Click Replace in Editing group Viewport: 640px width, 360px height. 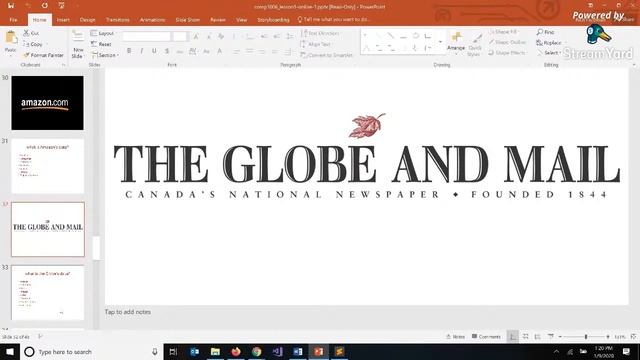(549, 42)
